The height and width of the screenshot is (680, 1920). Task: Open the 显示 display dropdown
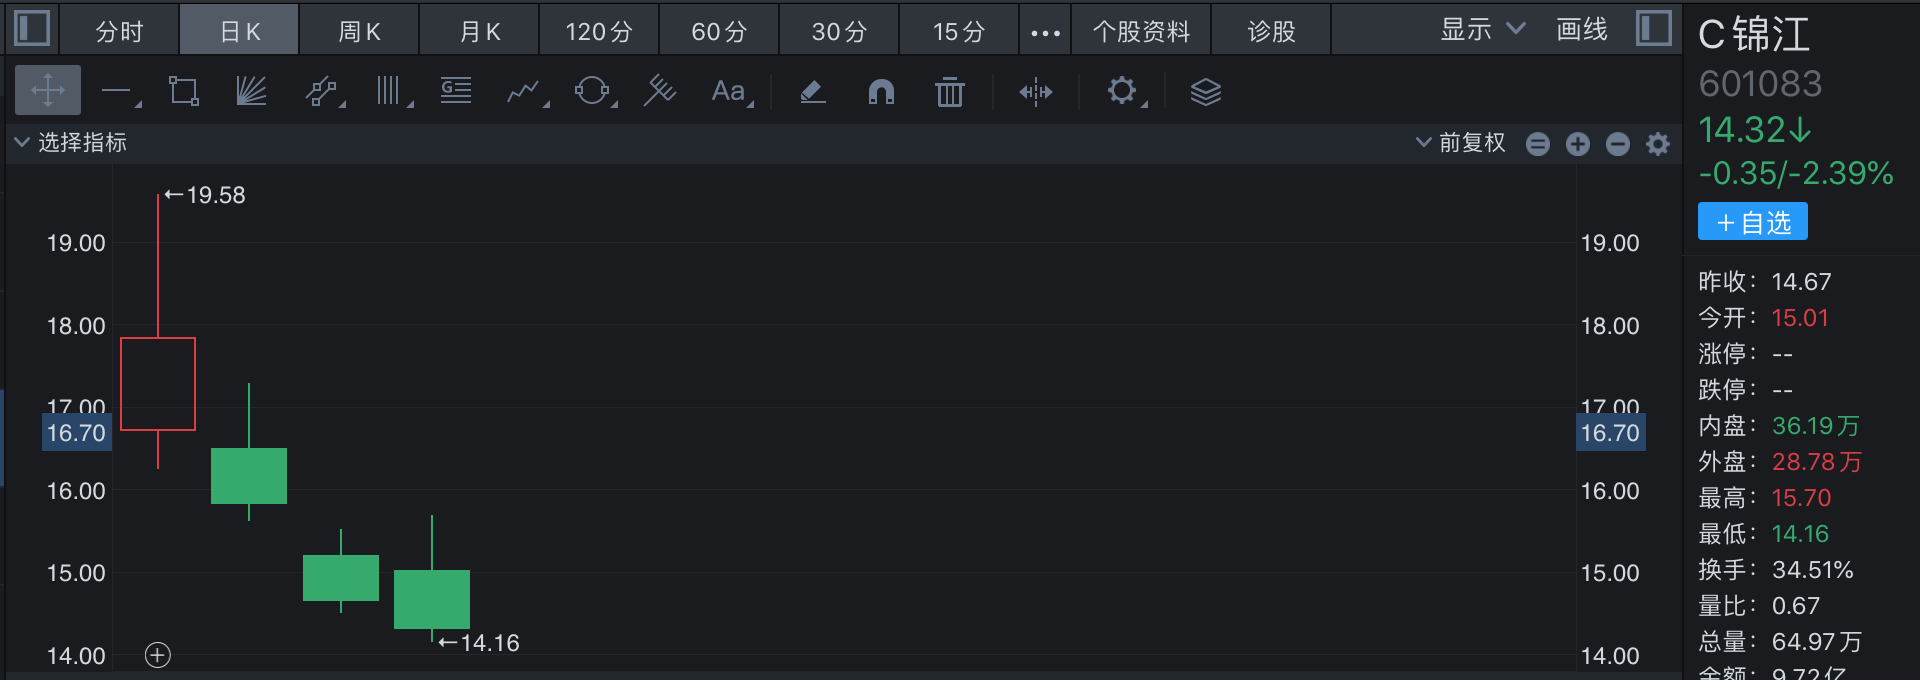coord(1482,30)
